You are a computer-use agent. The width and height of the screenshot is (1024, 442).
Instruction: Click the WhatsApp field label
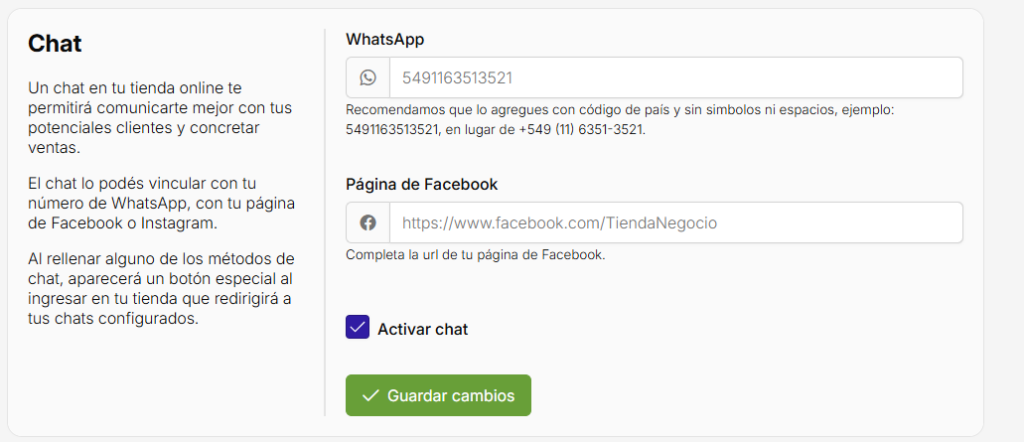tap(385, 39)
